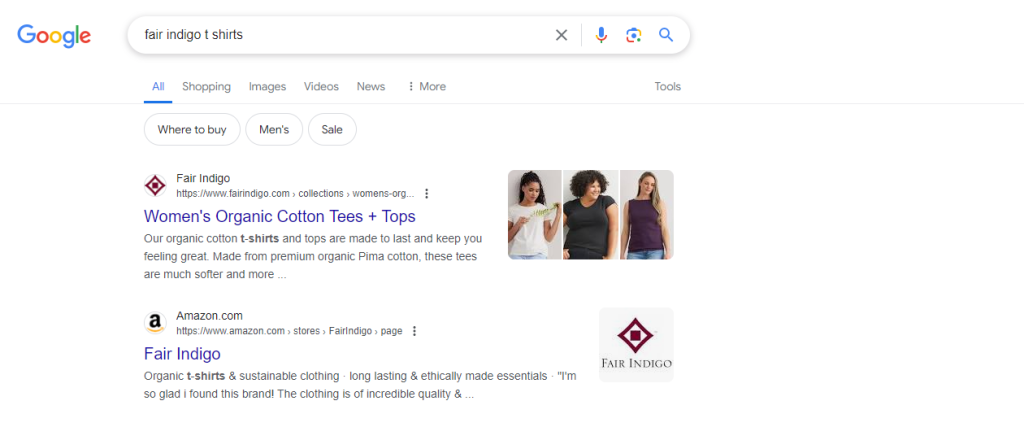Open the Google logo homepage link
Image resolution: width=1024 pixels, height=427 pixels.
coord(54,35)
